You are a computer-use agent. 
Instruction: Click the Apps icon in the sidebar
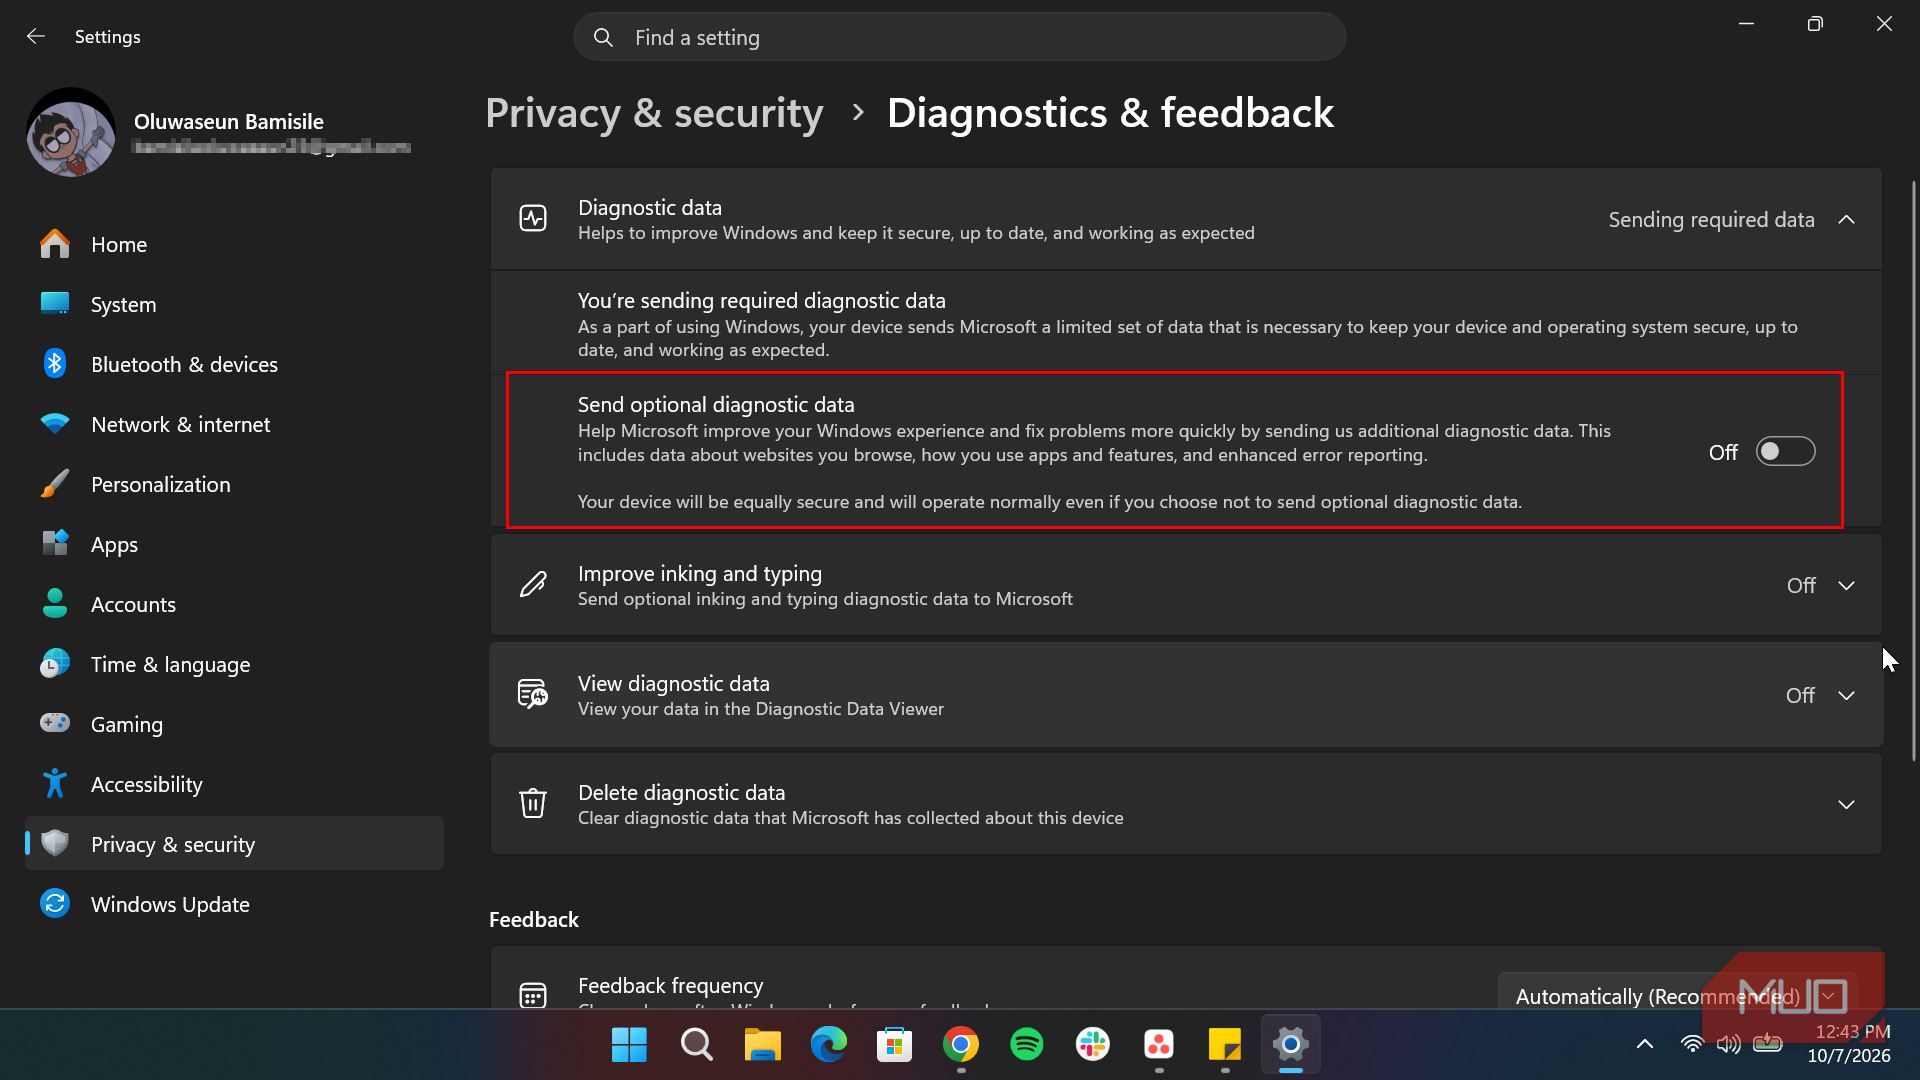pos(55,544)
